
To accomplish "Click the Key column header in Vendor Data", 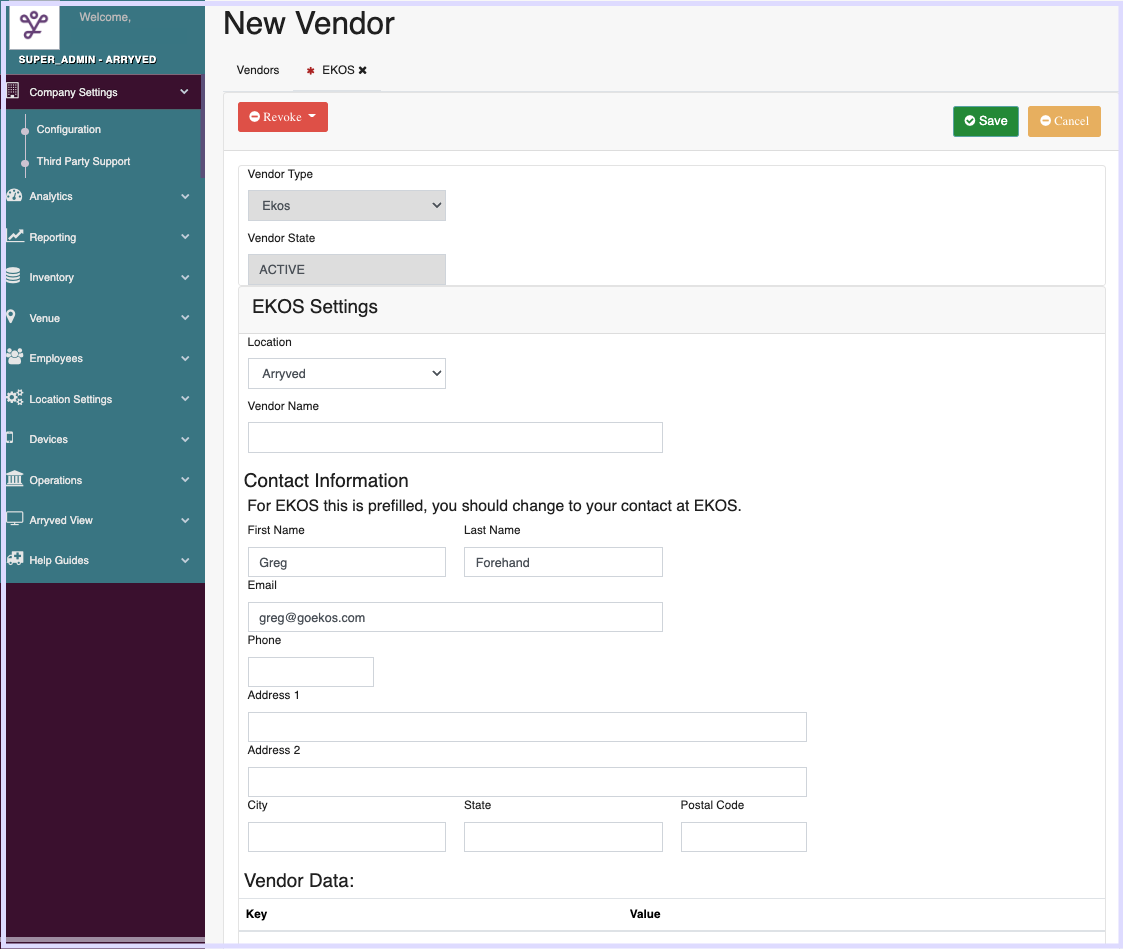I will click(256, 914).
